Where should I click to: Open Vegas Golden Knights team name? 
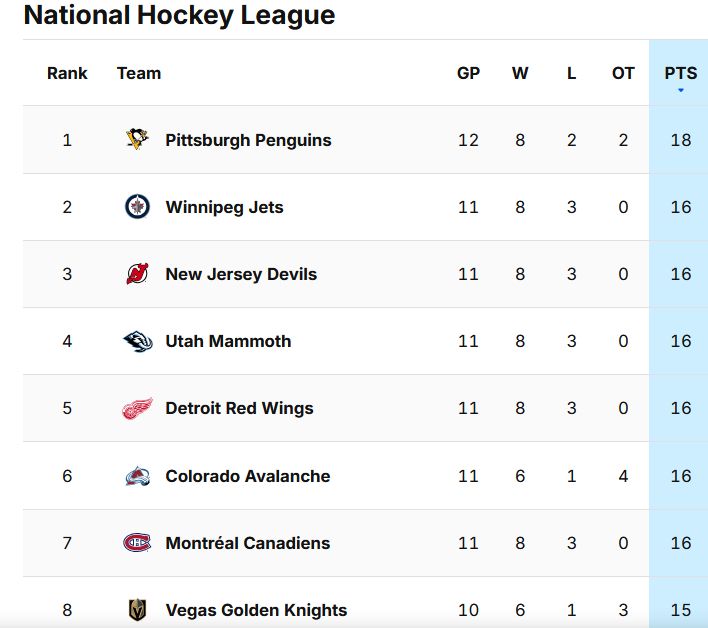point(256,610)
